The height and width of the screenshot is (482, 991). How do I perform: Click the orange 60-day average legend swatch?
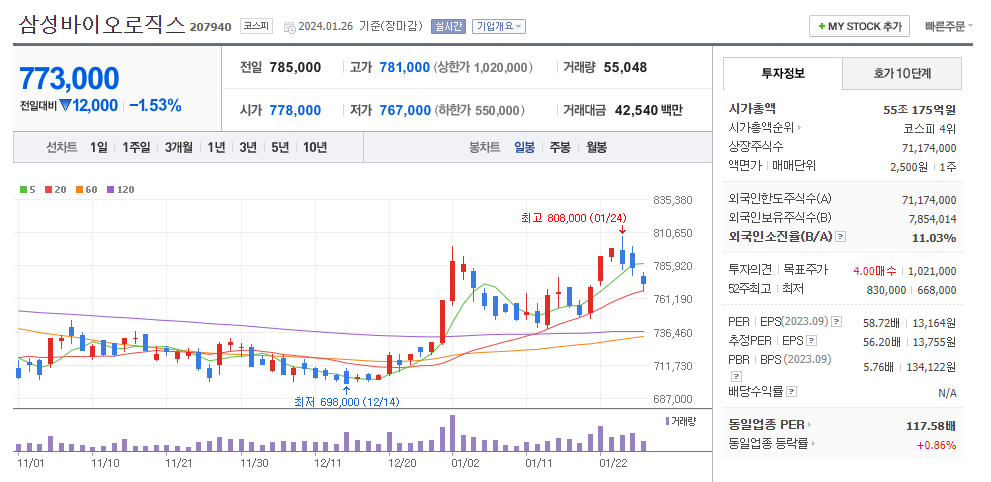[x=79, y=190]
